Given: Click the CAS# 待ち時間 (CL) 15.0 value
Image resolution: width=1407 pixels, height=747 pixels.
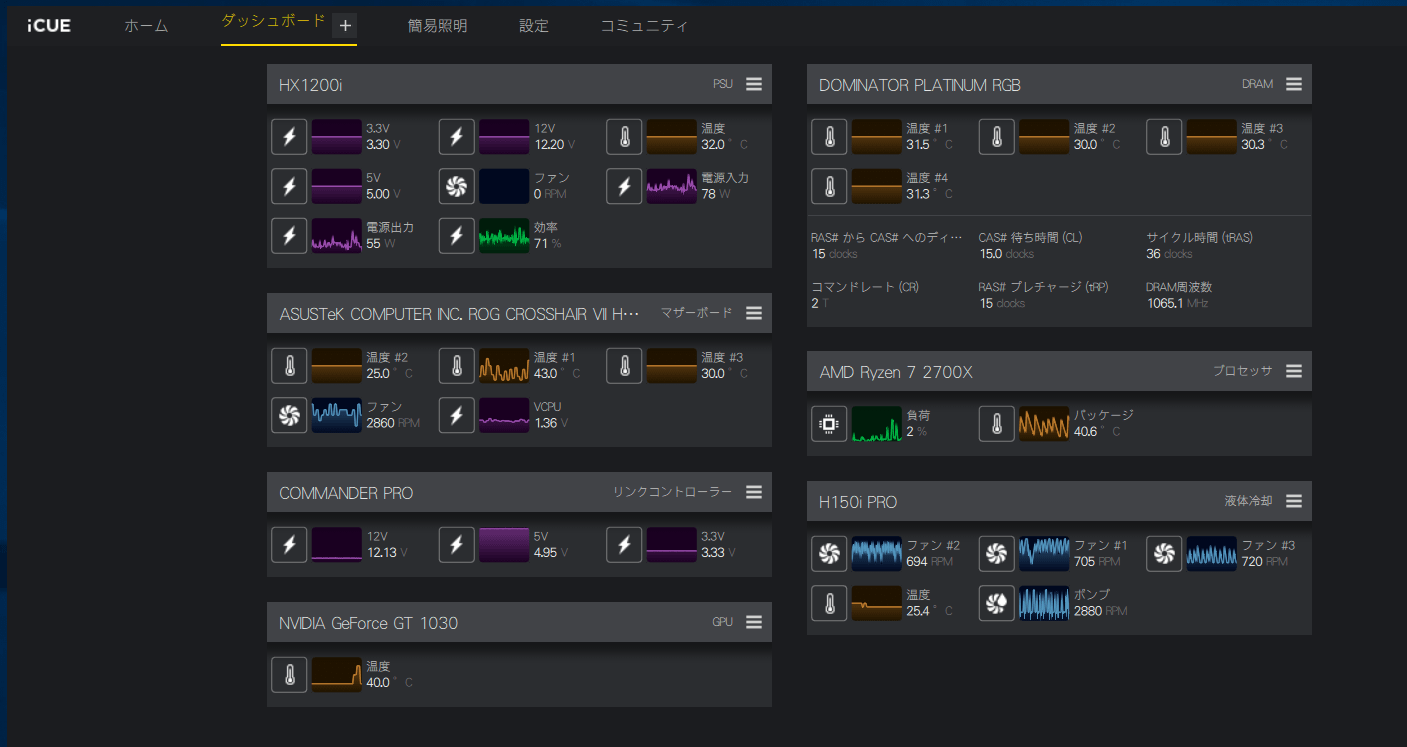Looking at the screenshot, I should [x=1008, y=254].
